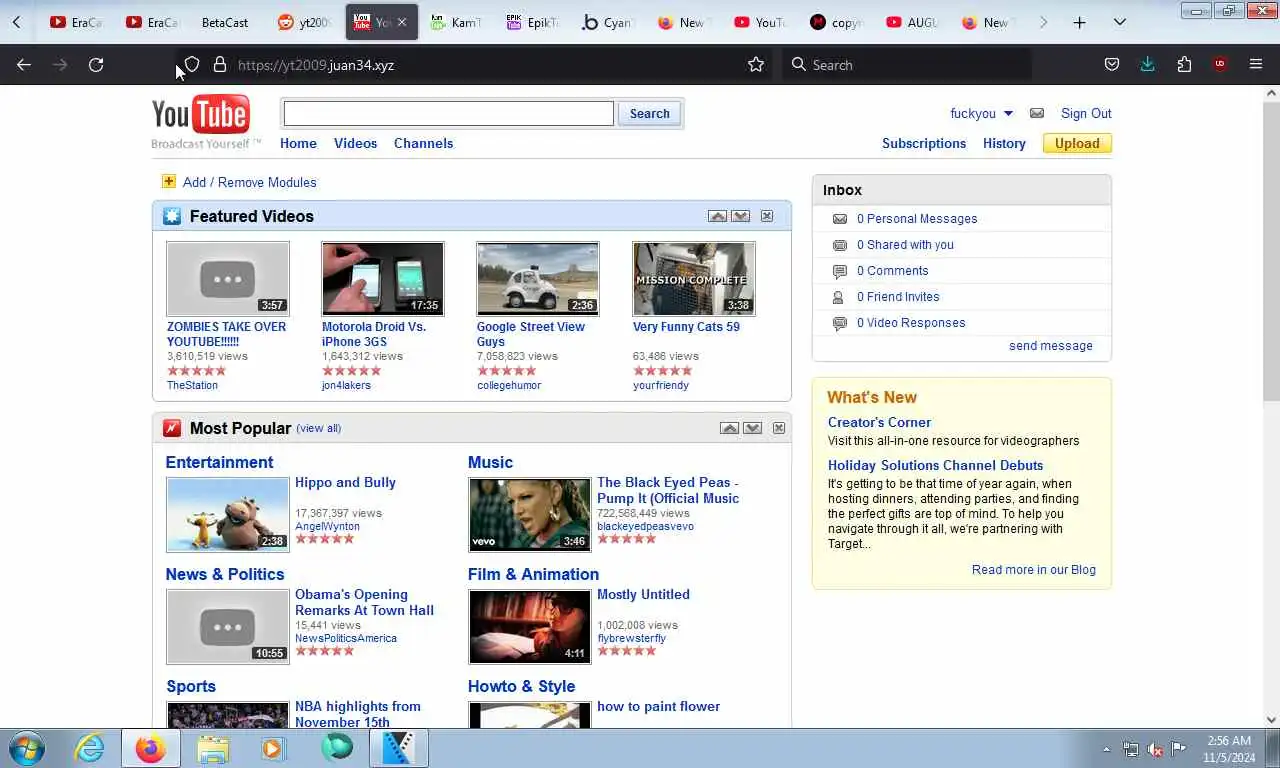Open Creator's Corner link
This screenshot has width=1280, height=768.
tap(879, 422)
